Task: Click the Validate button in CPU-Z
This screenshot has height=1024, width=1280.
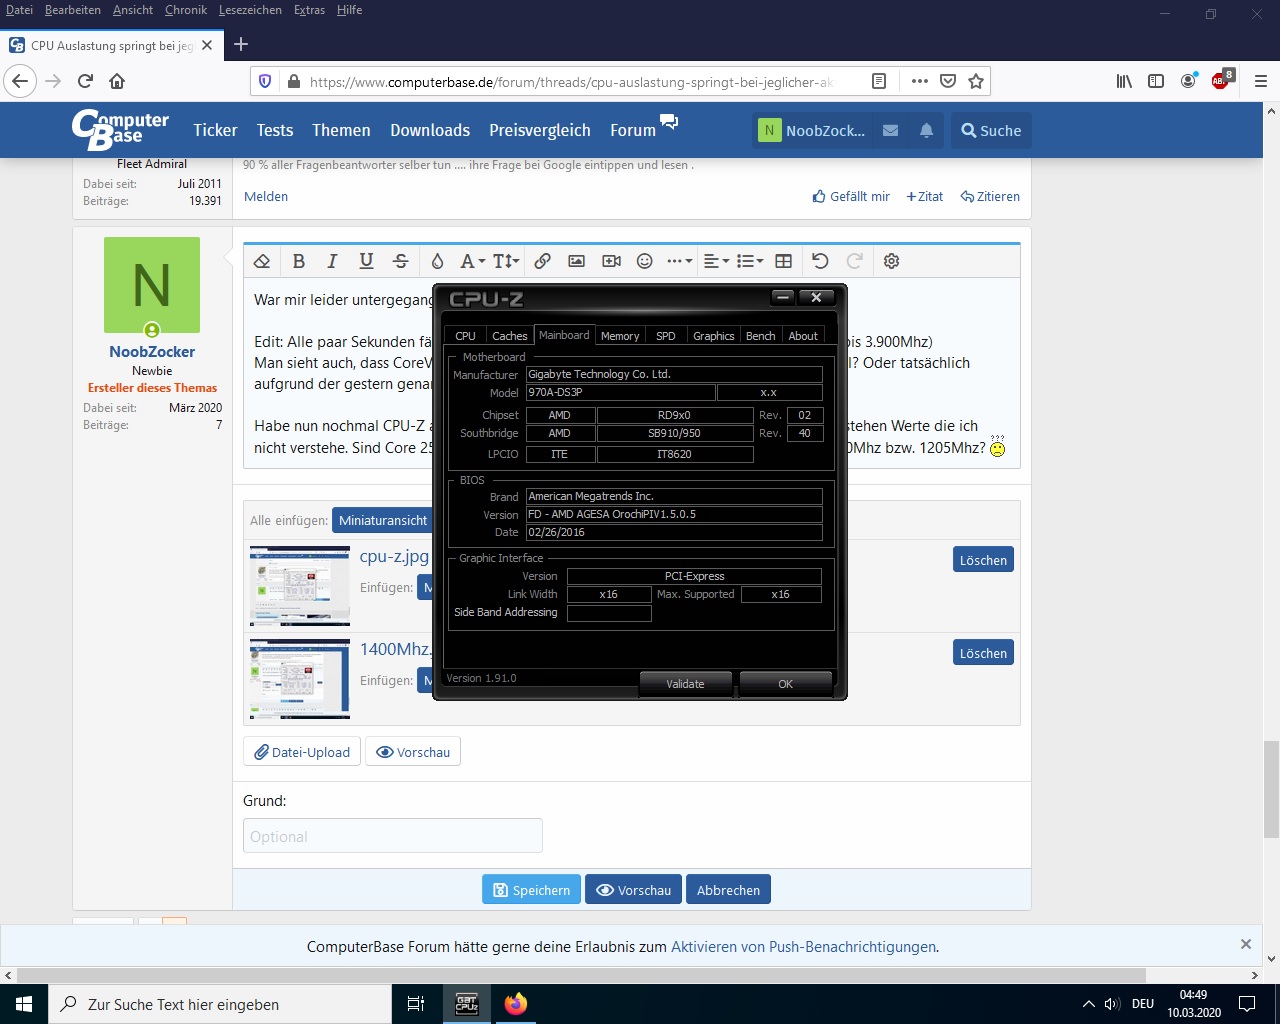Action: coord(685,684)
